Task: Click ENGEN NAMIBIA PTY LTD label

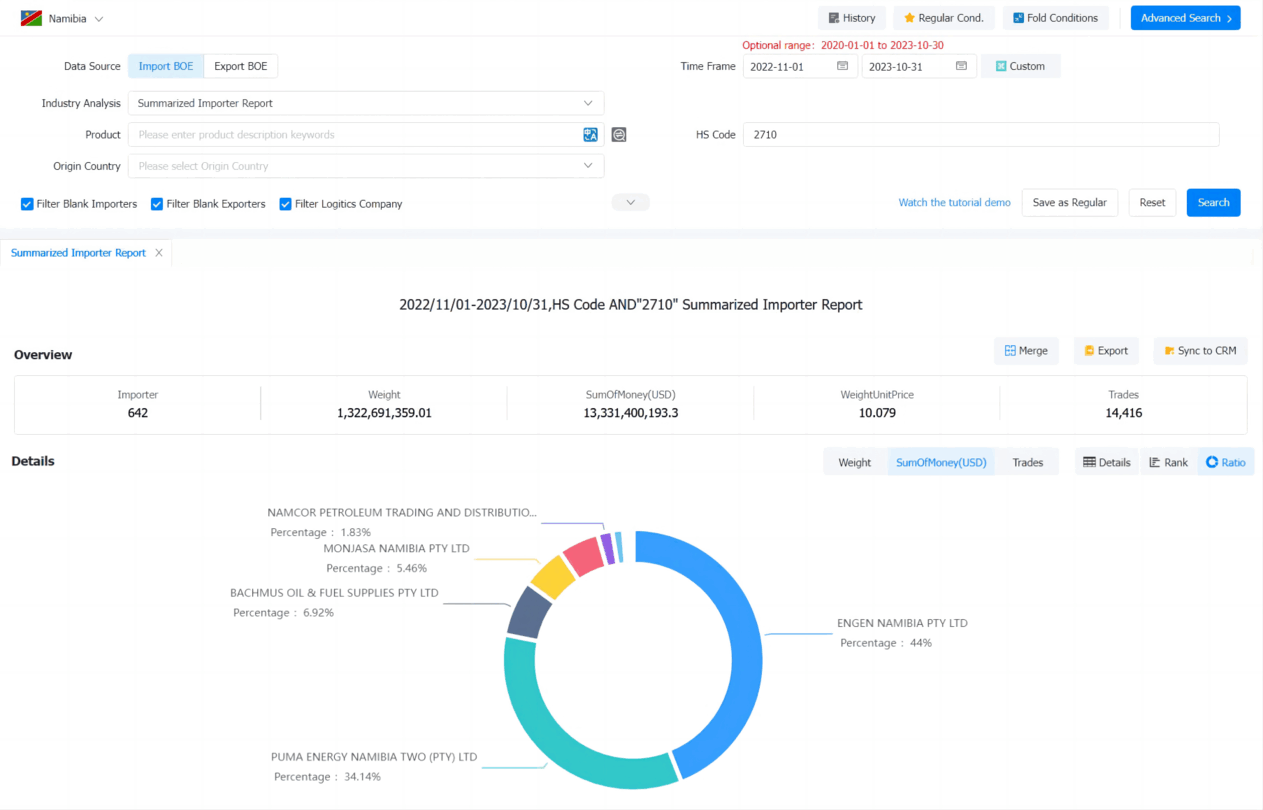Action: (902, 623)
